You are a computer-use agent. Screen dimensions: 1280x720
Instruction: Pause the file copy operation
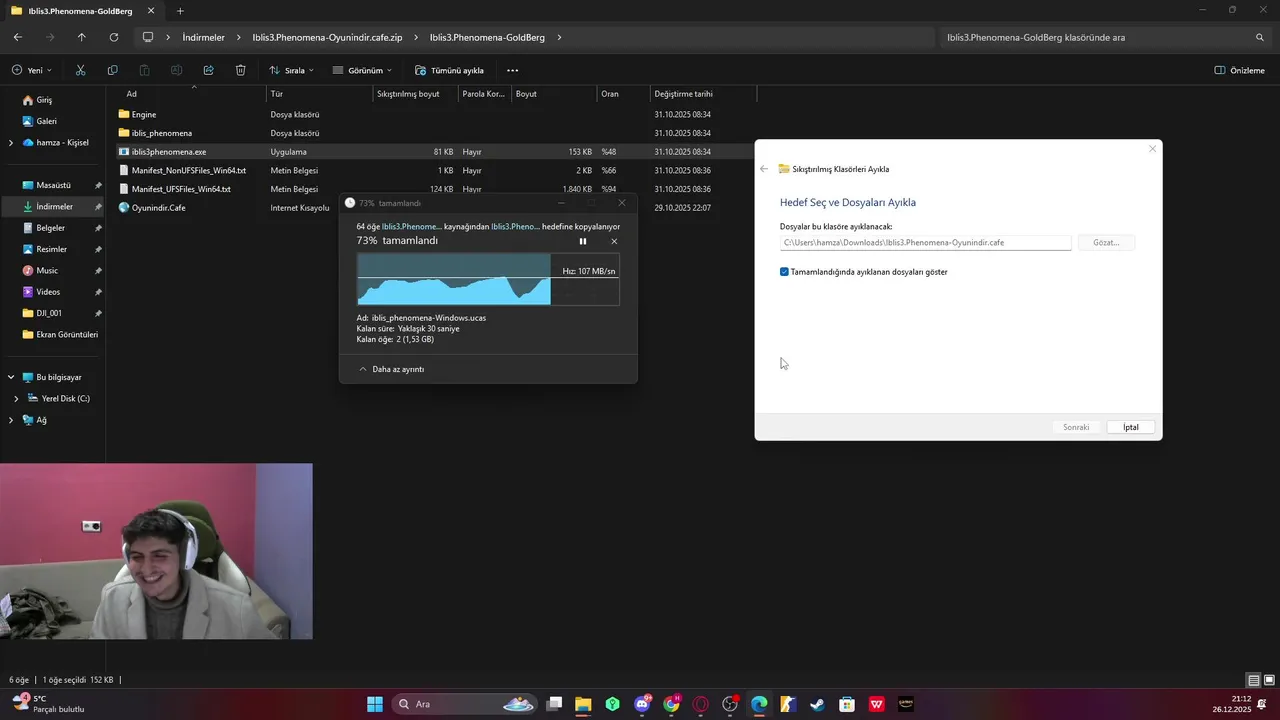(x=583, y=241)
